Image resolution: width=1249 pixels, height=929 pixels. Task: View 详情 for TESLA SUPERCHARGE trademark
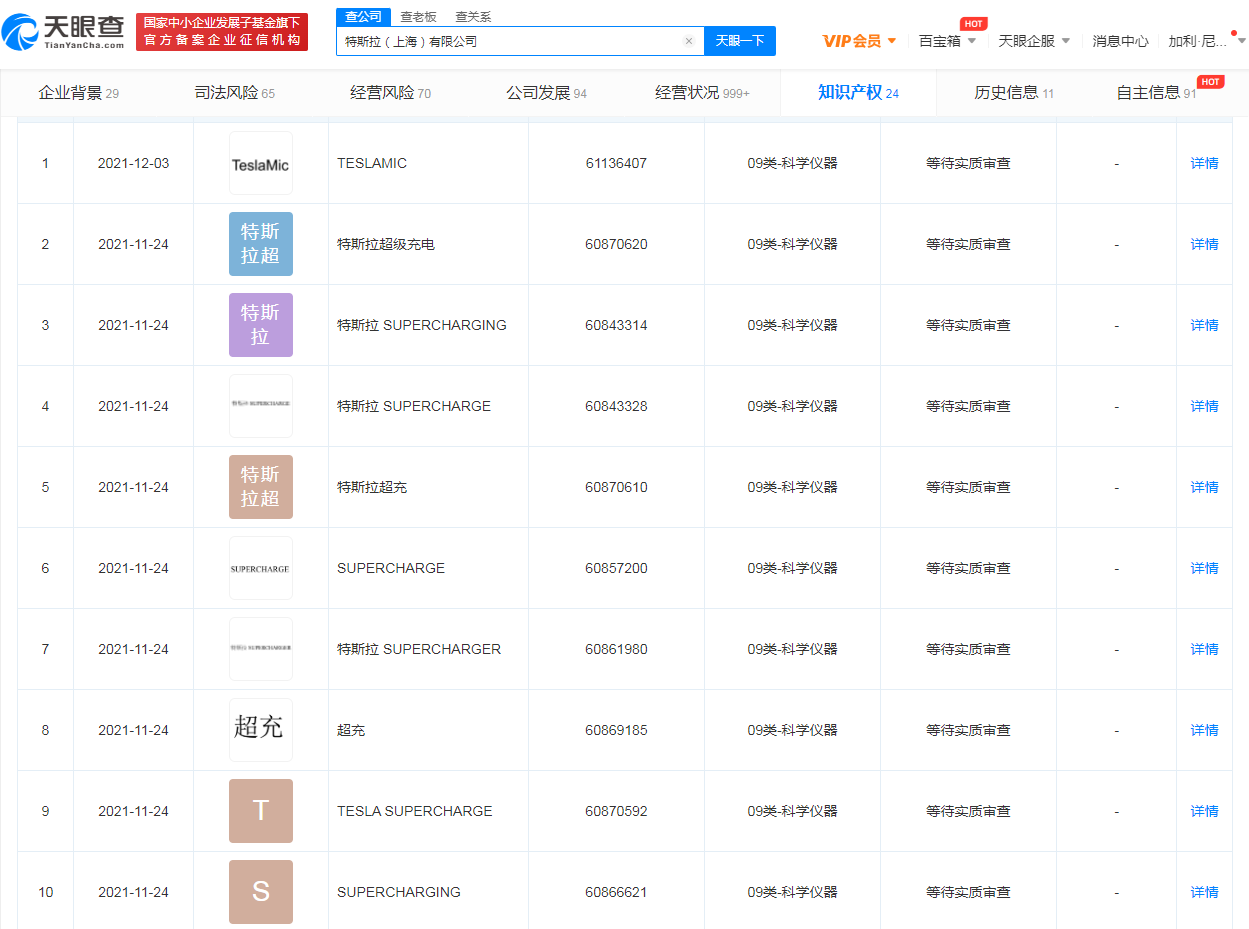pos(1204,811)
